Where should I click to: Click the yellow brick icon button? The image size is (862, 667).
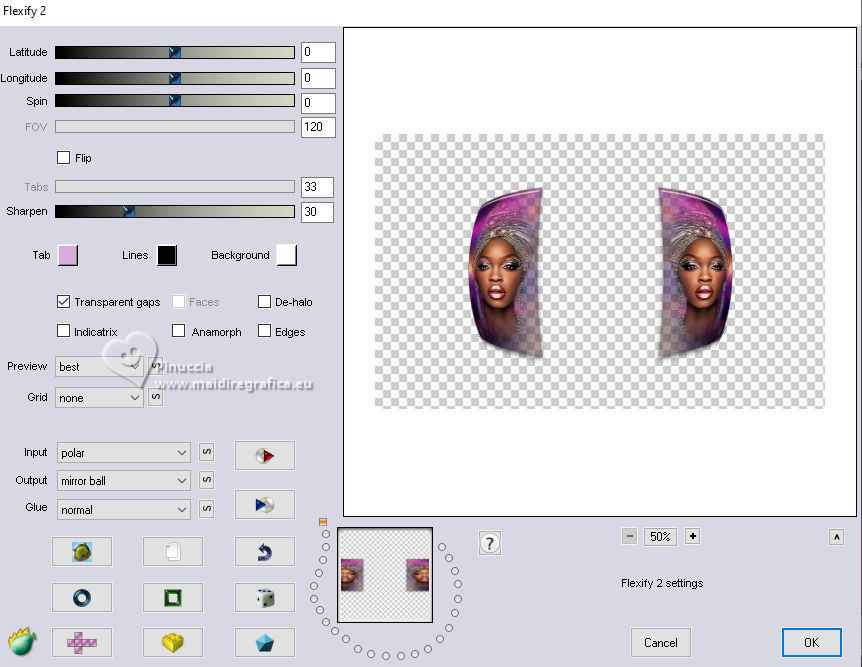[x=173, y=642]
